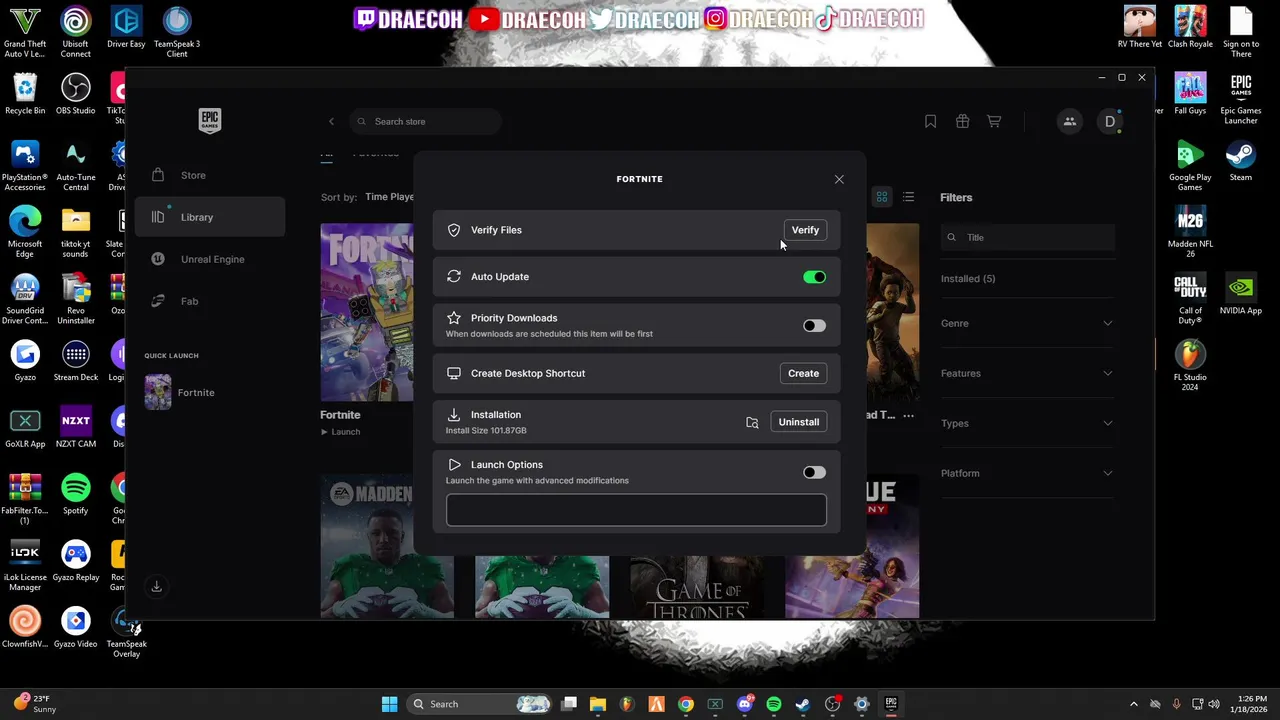Focus the launch options text field

(x=636, y=510)
